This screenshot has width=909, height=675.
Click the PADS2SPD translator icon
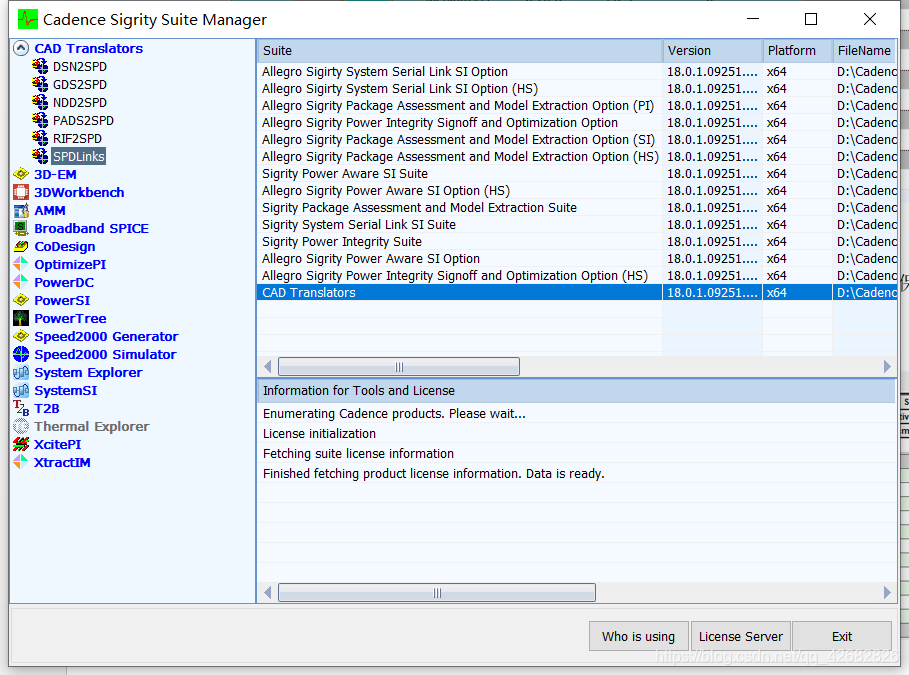pyautogui.click(x=40, y=120)
